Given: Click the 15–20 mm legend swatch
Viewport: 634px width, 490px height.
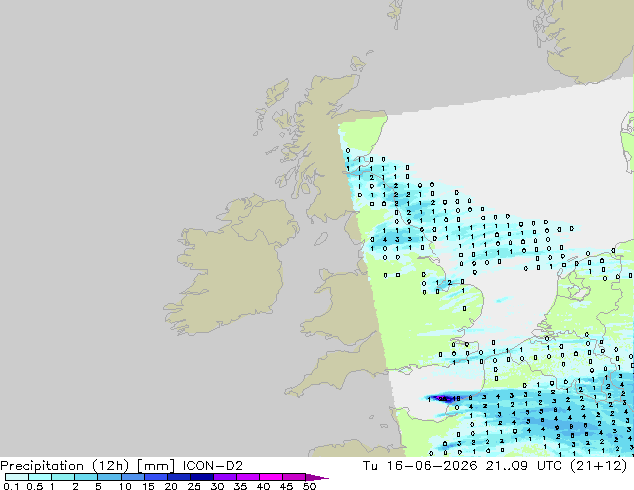Looking at the screenshot, I should click(155, 477).
